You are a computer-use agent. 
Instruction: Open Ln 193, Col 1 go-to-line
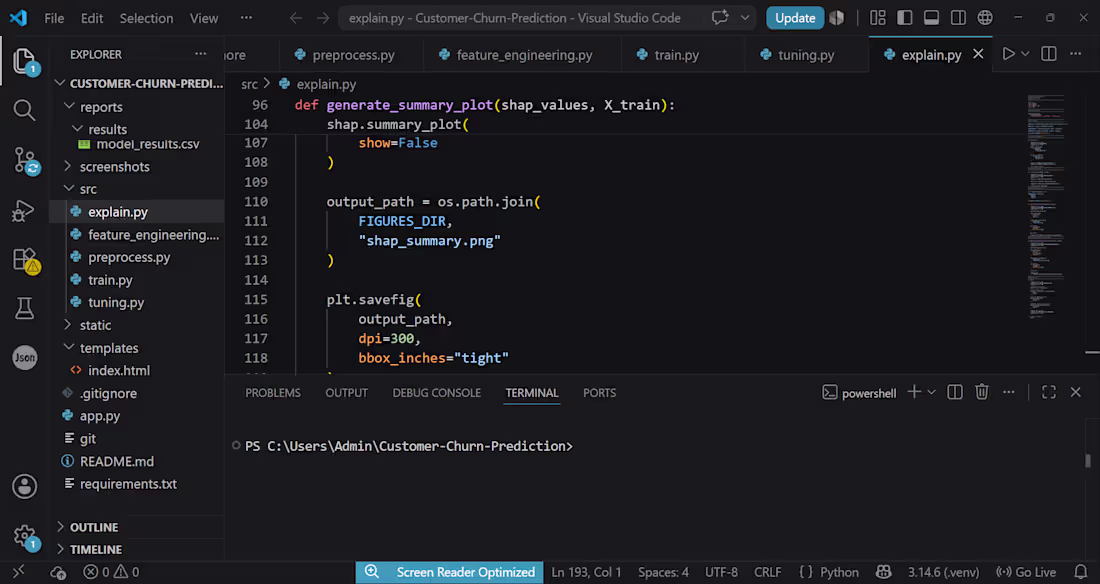(586, 572)
